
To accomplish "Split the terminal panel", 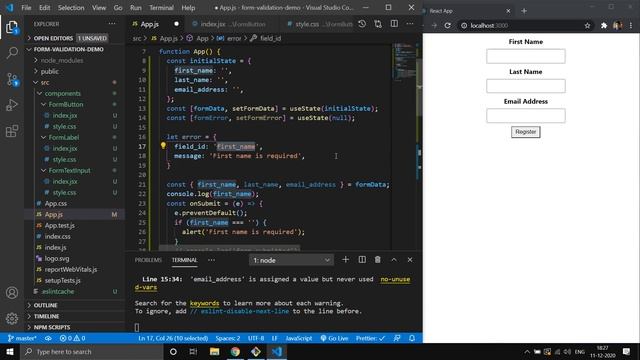I will [x=362, y=260].
